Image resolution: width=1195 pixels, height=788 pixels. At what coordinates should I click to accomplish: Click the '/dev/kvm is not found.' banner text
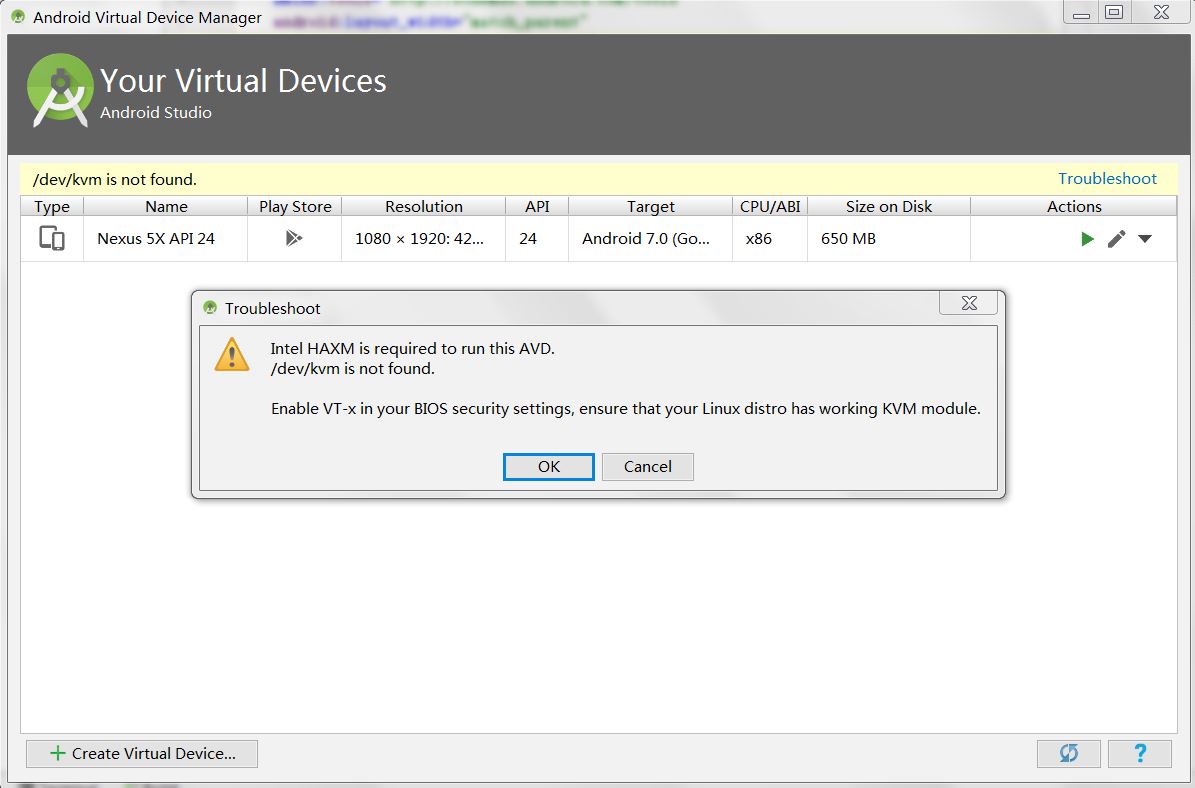(114, 179)
